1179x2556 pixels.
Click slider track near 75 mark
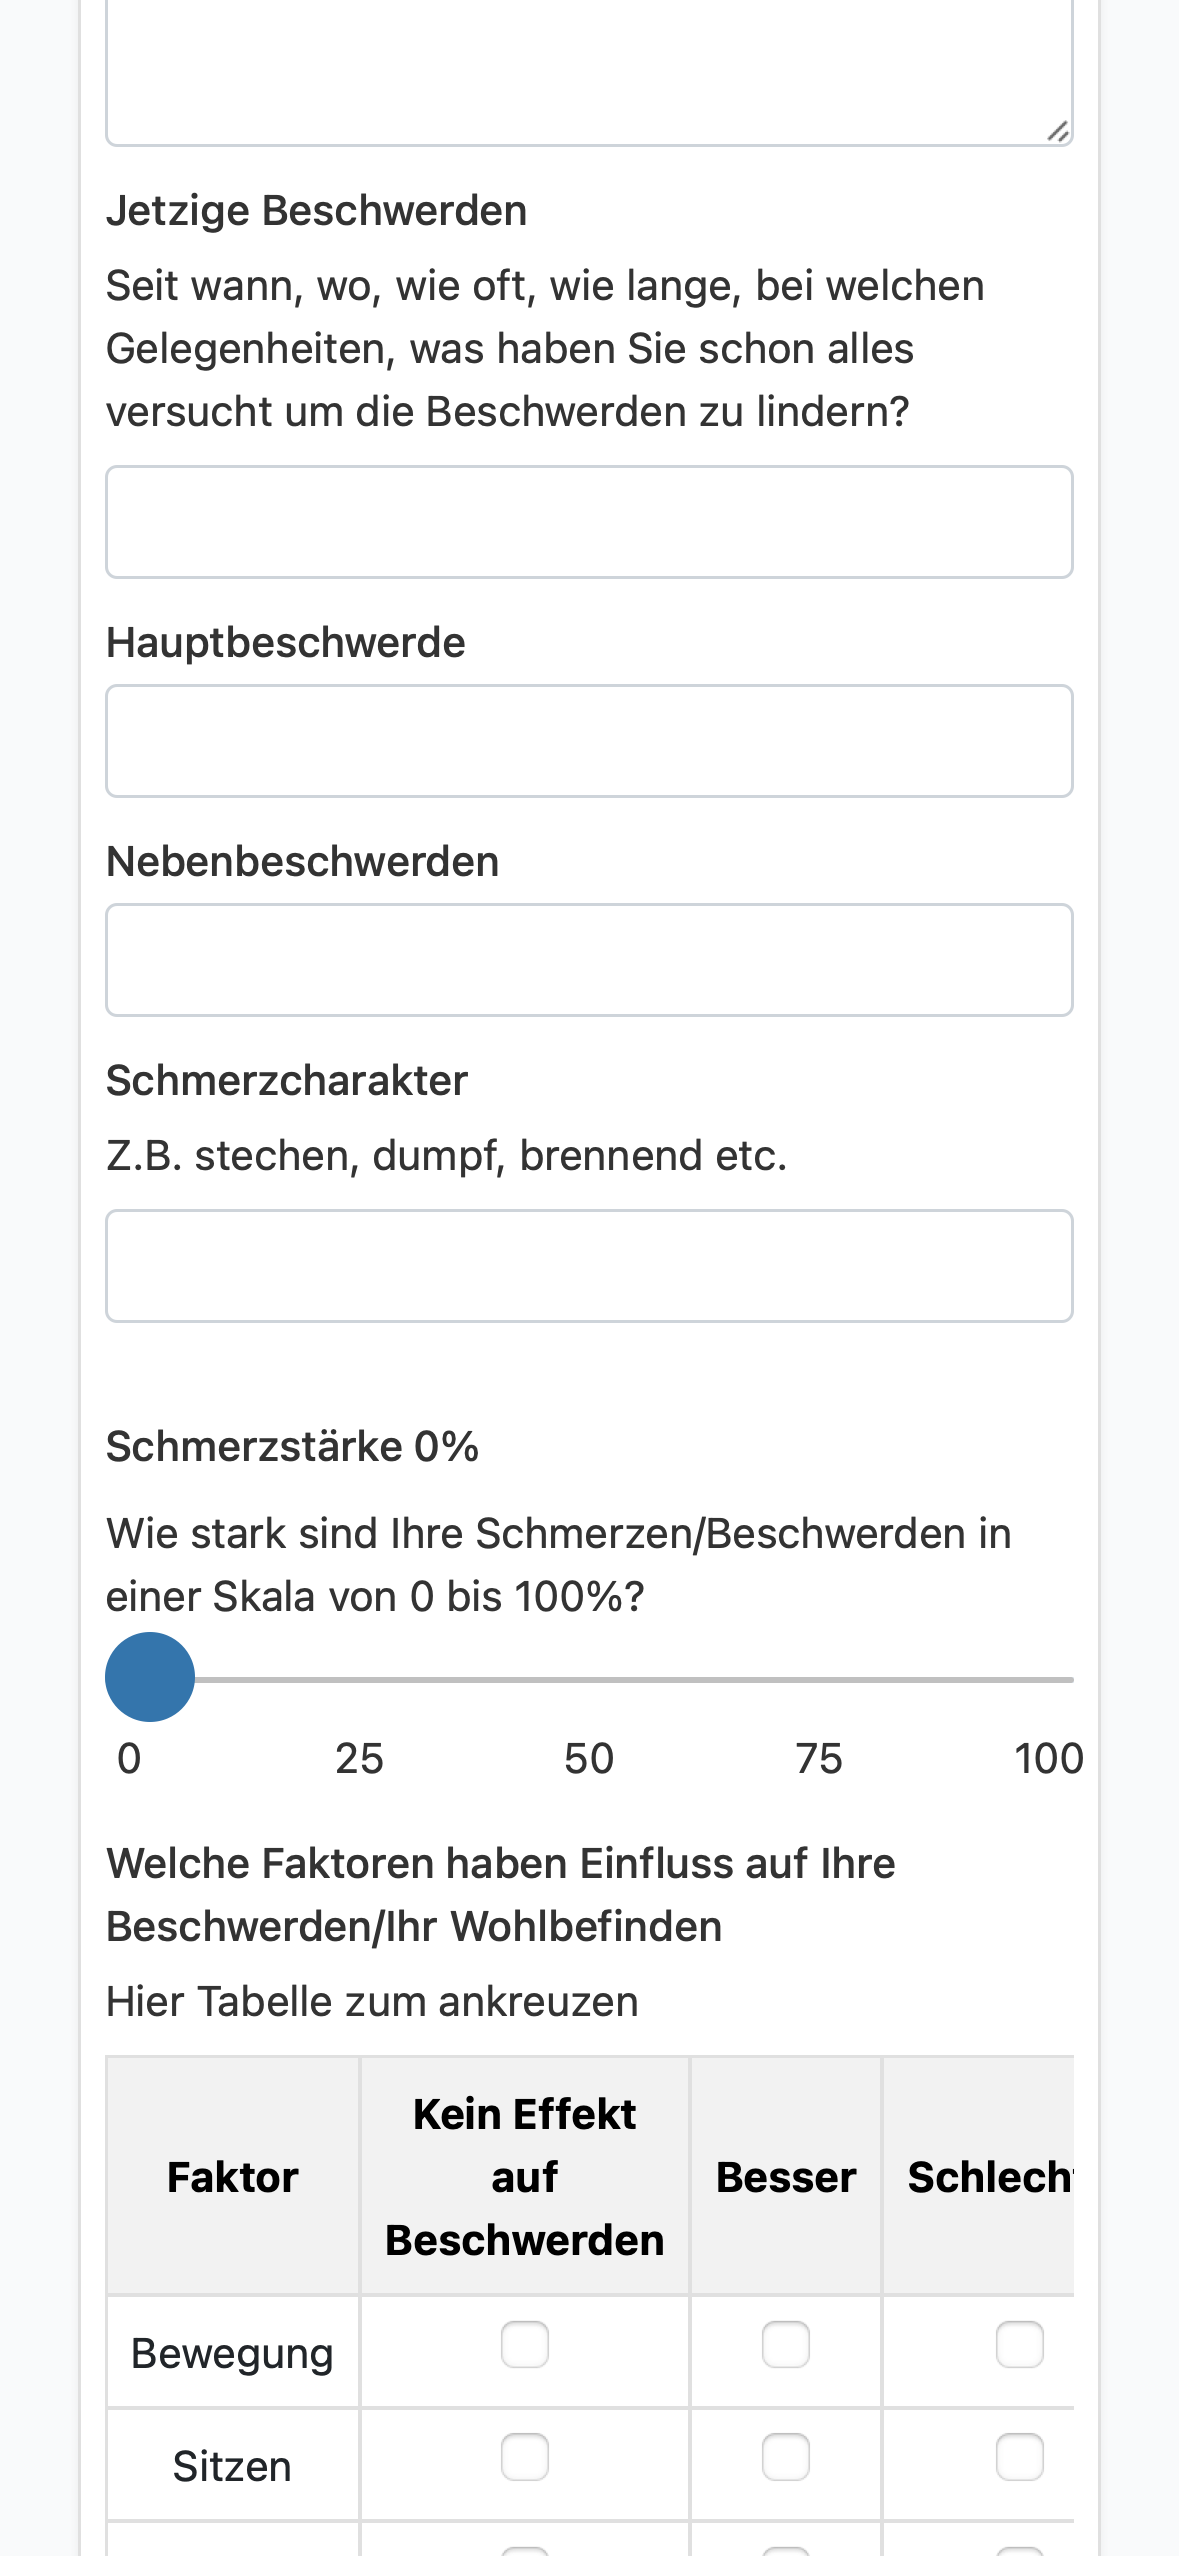(819, 1679)
